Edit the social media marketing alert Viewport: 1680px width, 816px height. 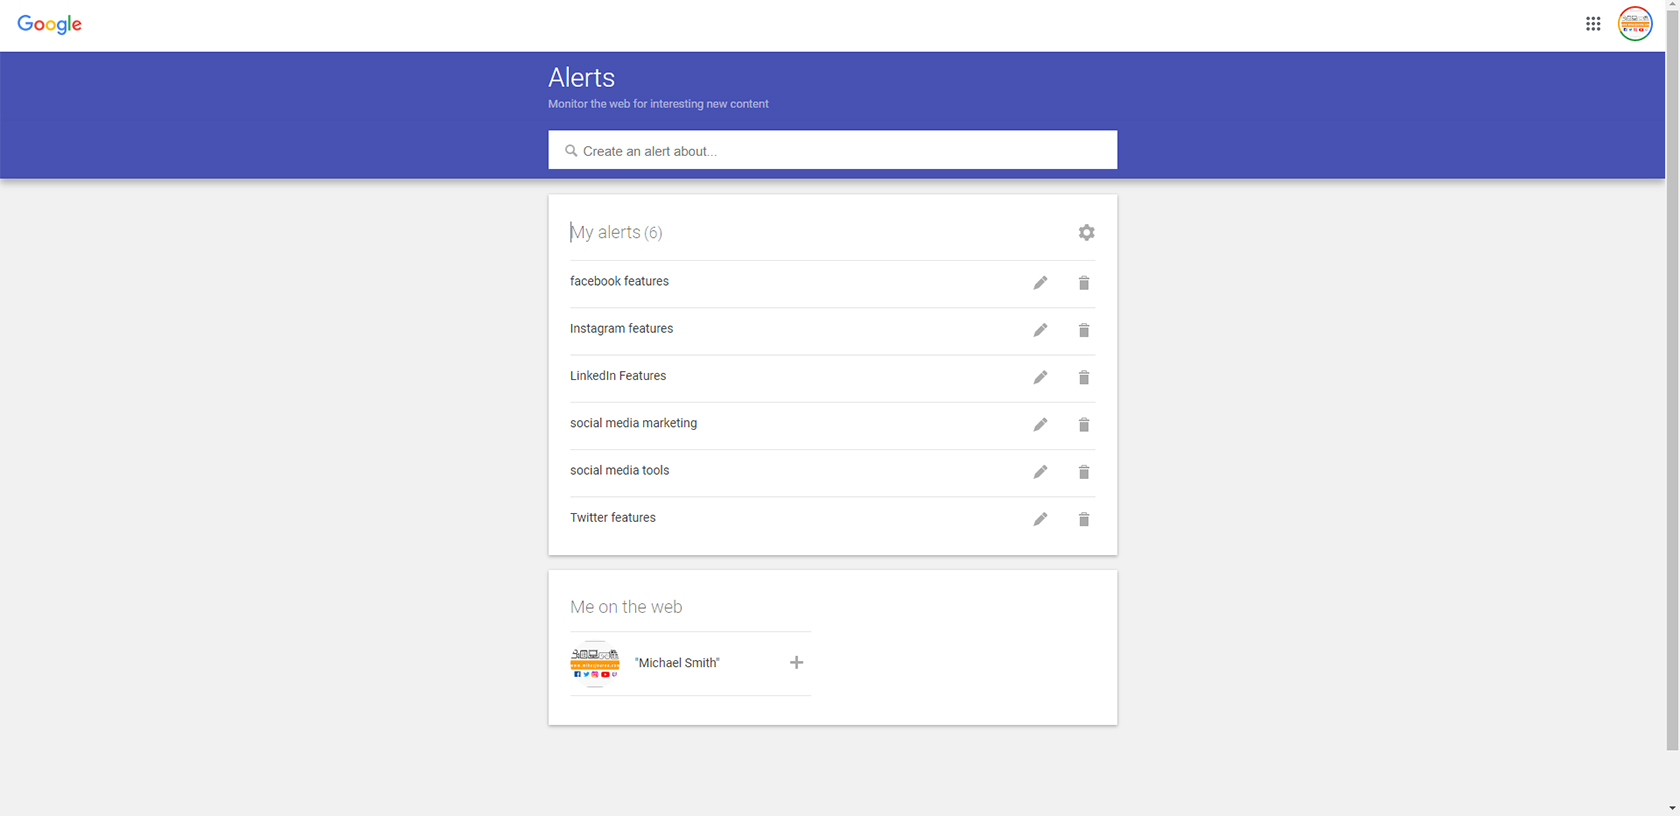click(x=1040, y=425)
